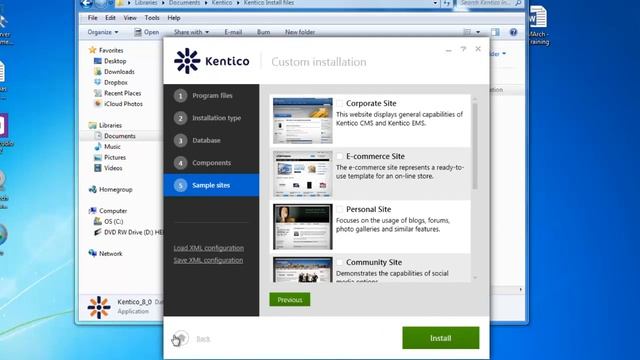The image size is (640, 360).
Task: Open the Corporate Site thumbnail
Action: pos(302,121)
